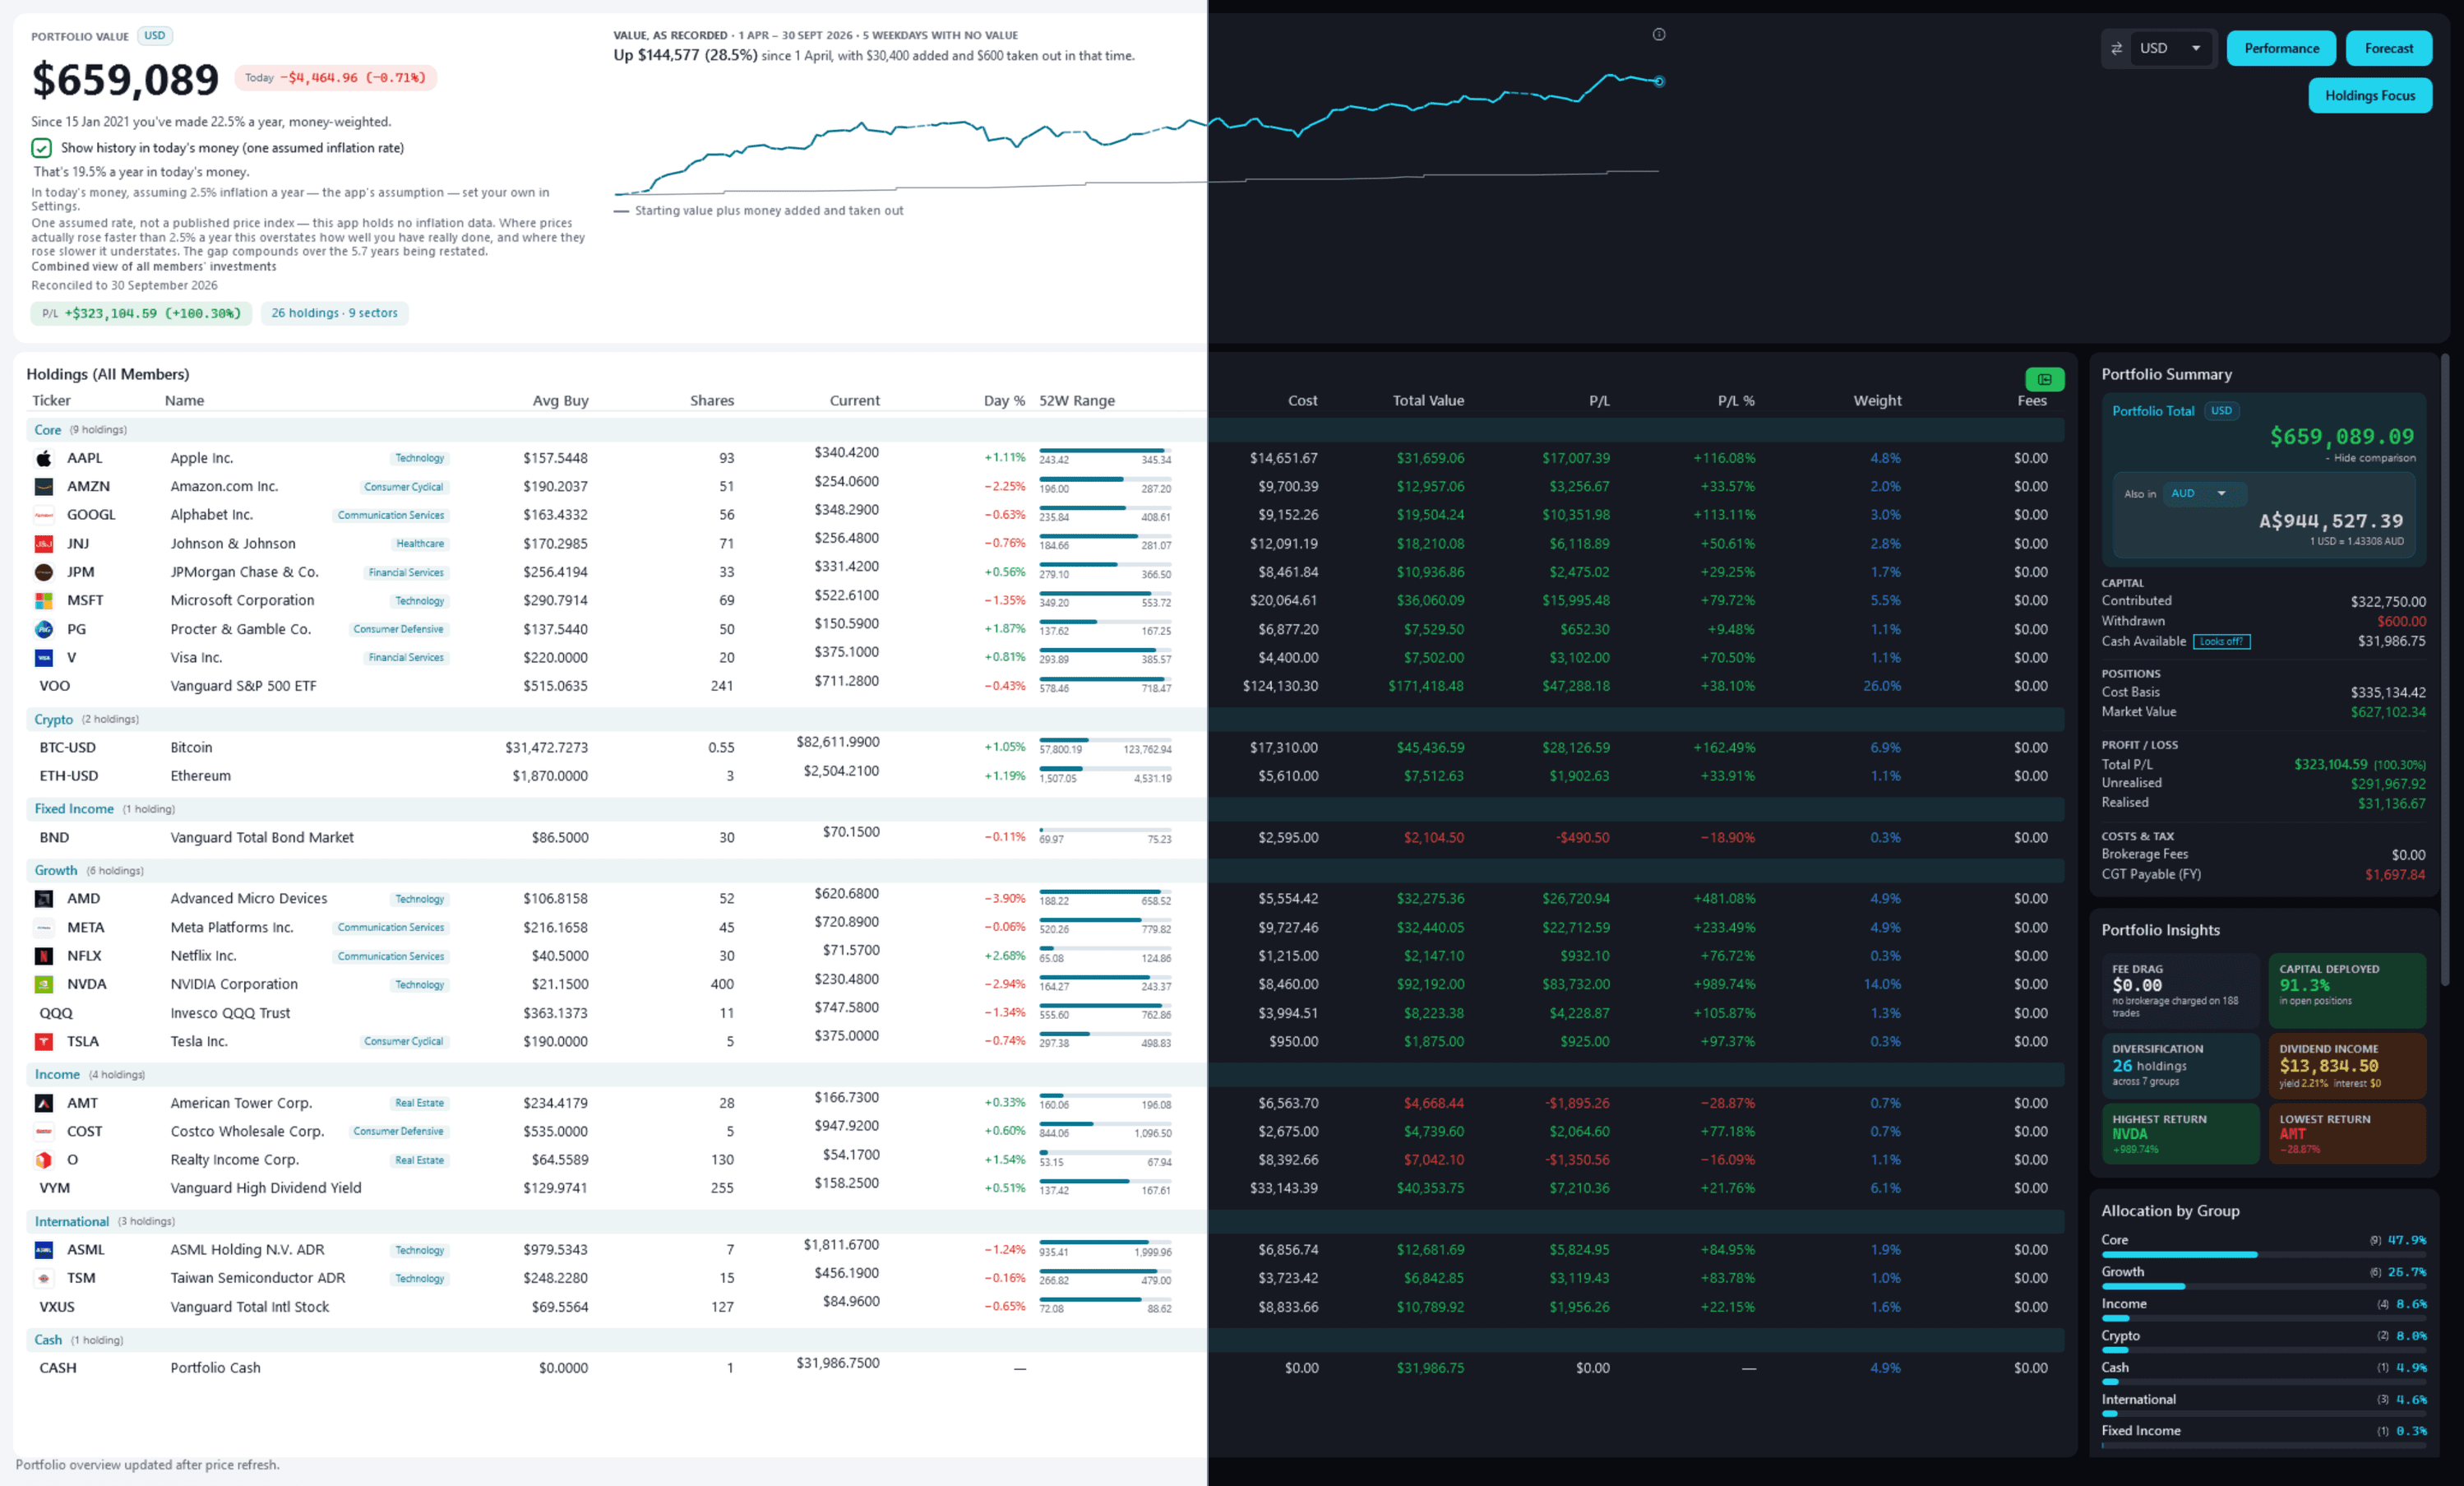The width and height of the screenshot is (2464, 1486).
Task: Click the ASML logo in International group
Action: (44, 1249)
